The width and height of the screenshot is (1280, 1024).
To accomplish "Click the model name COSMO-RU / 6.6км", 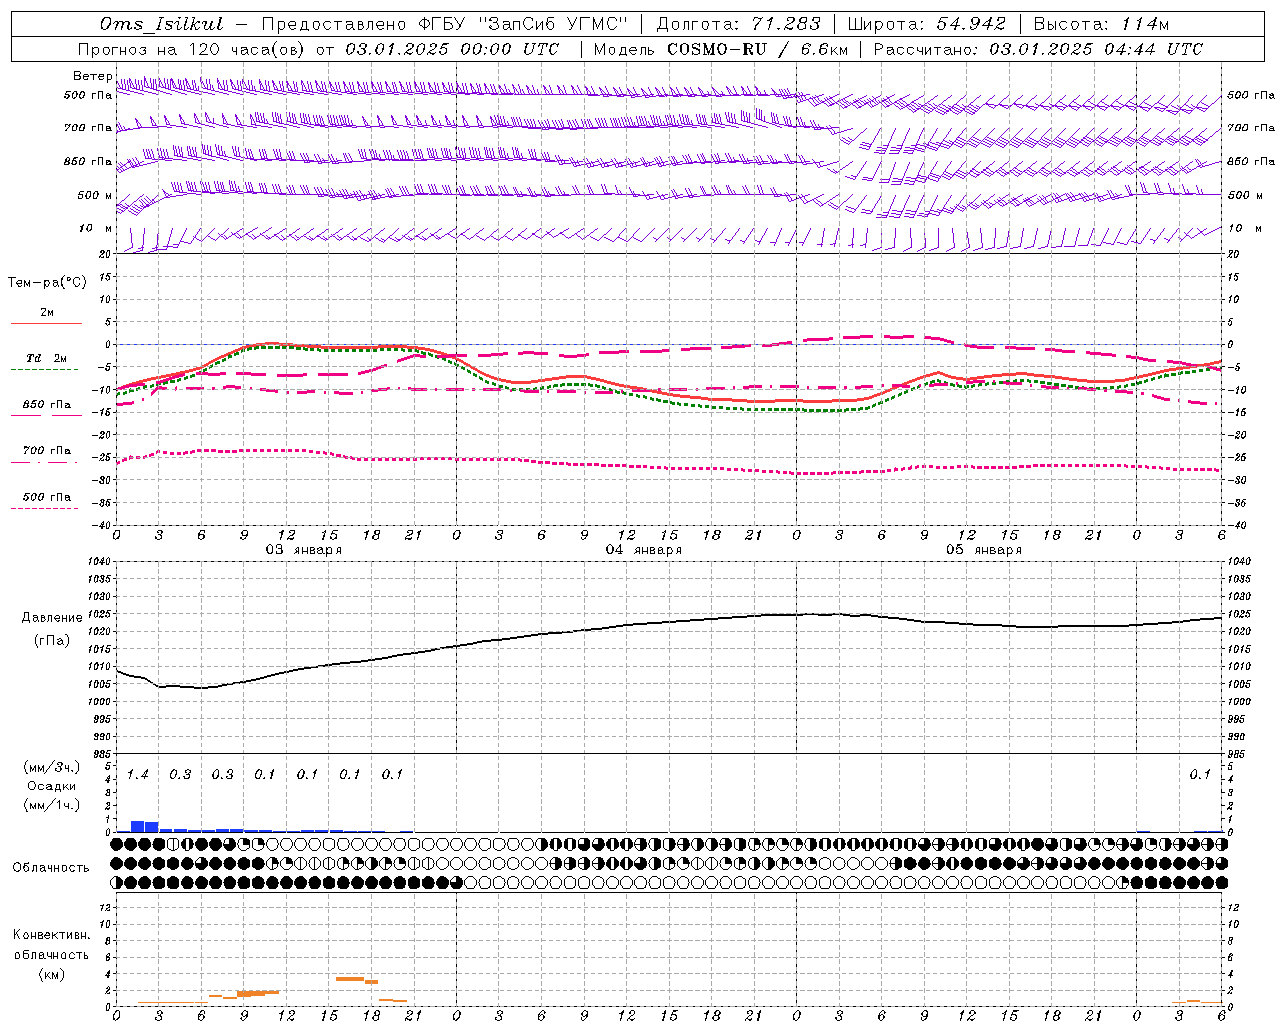I will click(x=757, y=49).
